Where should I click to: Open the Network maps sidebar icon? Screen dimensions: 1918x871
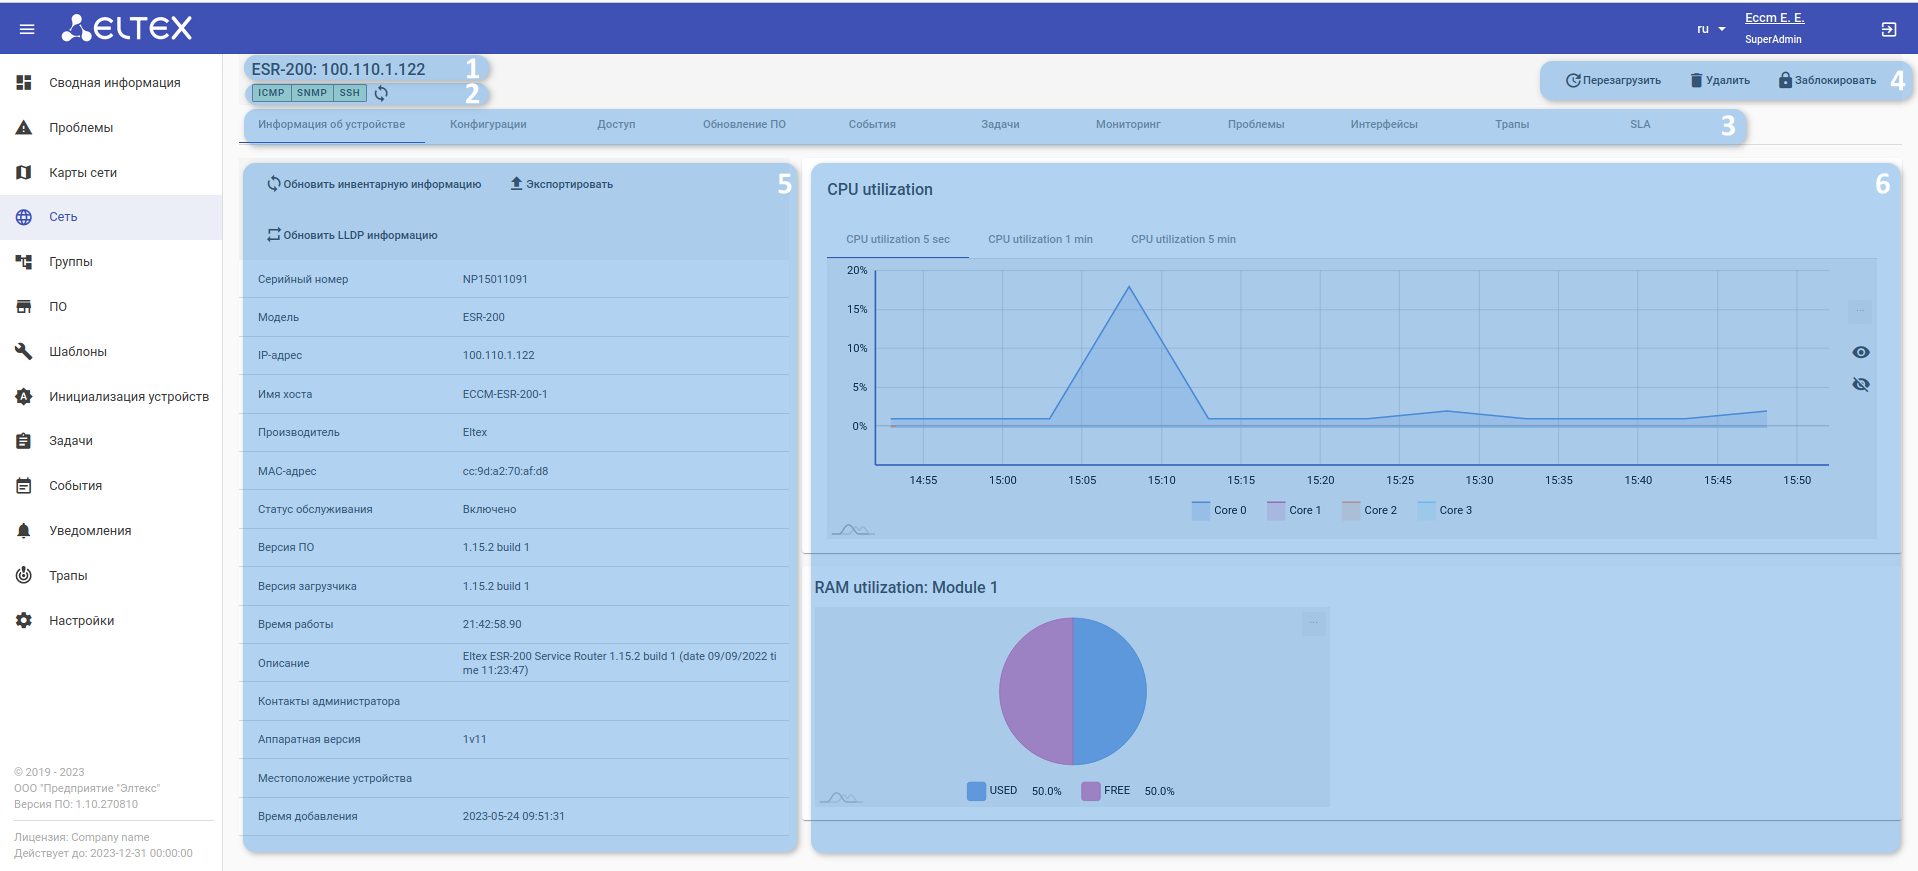pyautogui.click(x=24, y=173)
